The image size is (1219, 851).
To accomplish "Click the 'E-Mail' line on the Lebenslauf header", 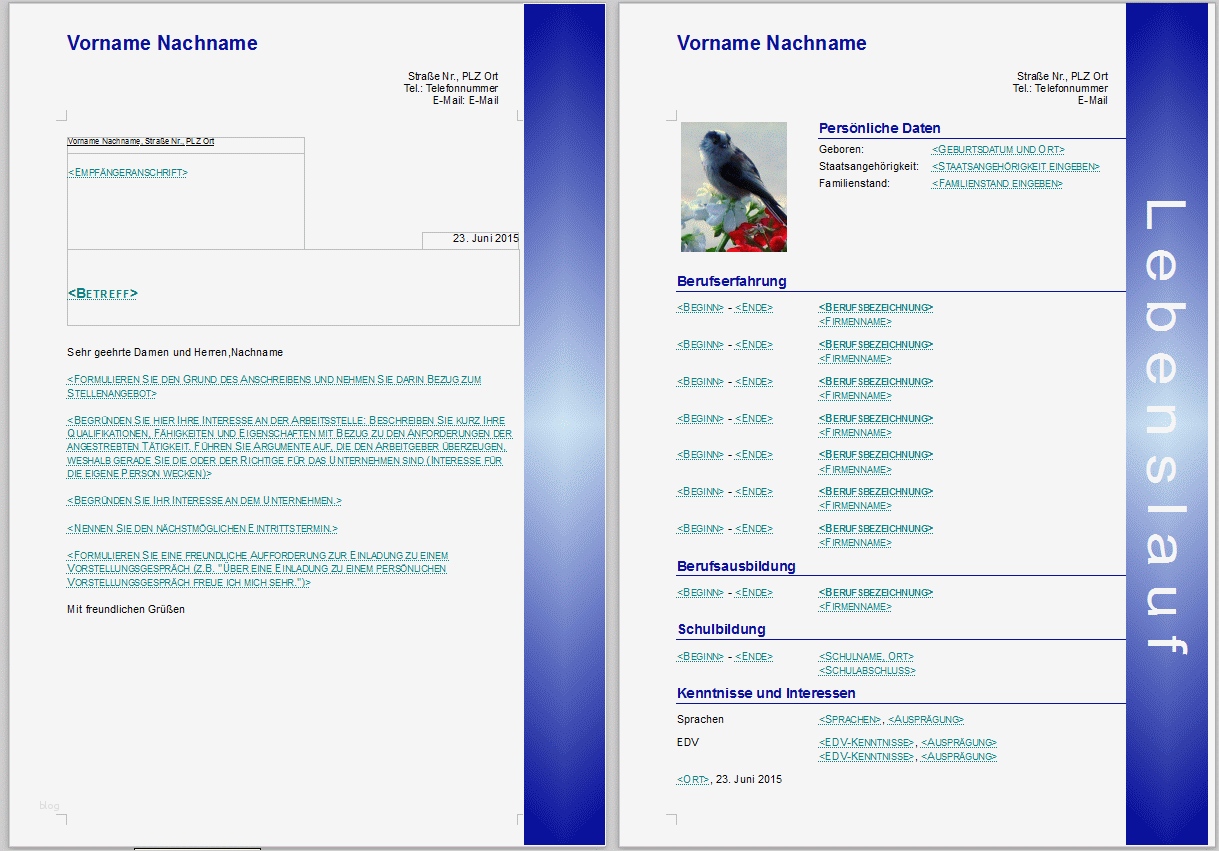I will 1093,100.
